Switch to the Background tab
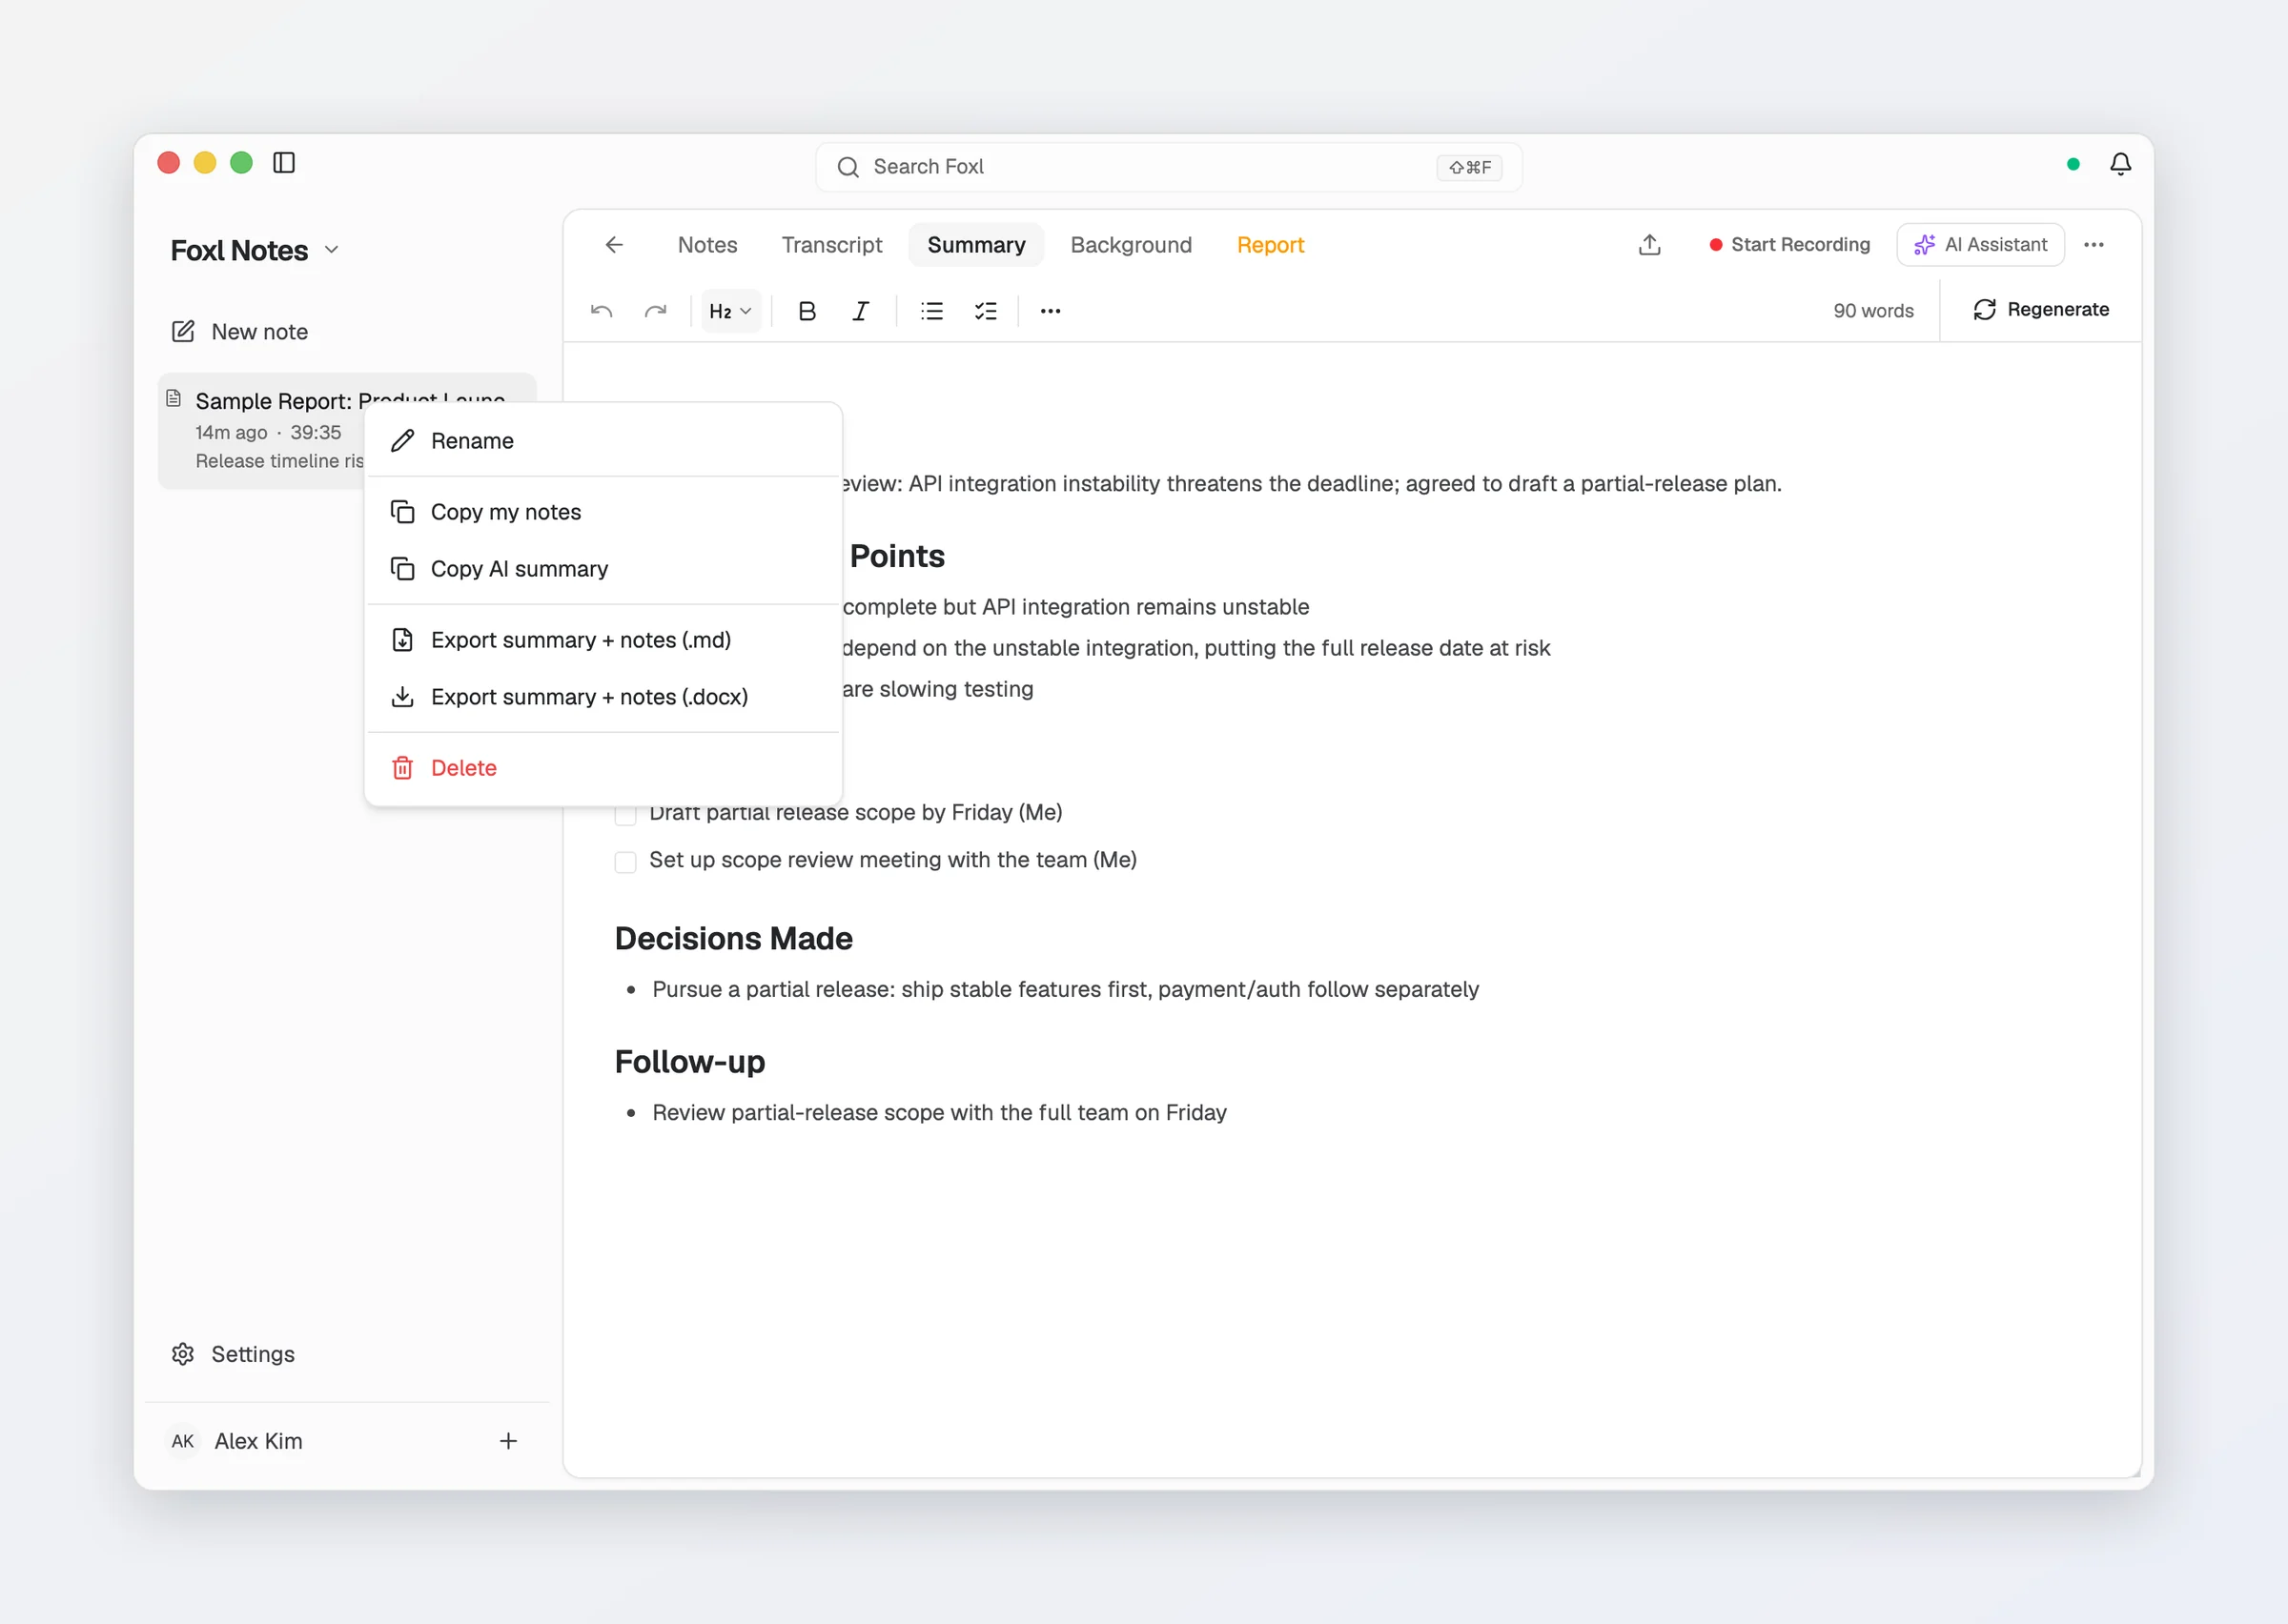 pyautogui.click(x=1131, y=245)
